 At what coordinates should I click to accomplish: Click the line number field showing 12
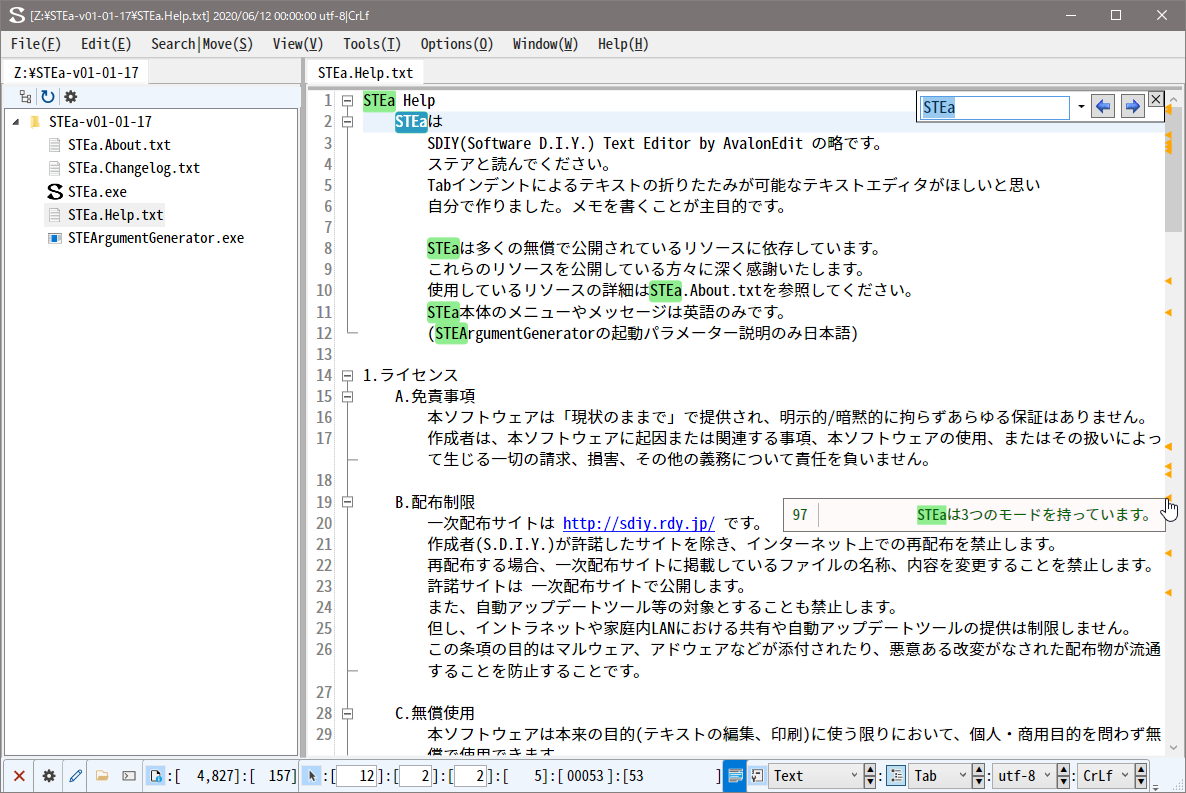[x=356, y=776]
